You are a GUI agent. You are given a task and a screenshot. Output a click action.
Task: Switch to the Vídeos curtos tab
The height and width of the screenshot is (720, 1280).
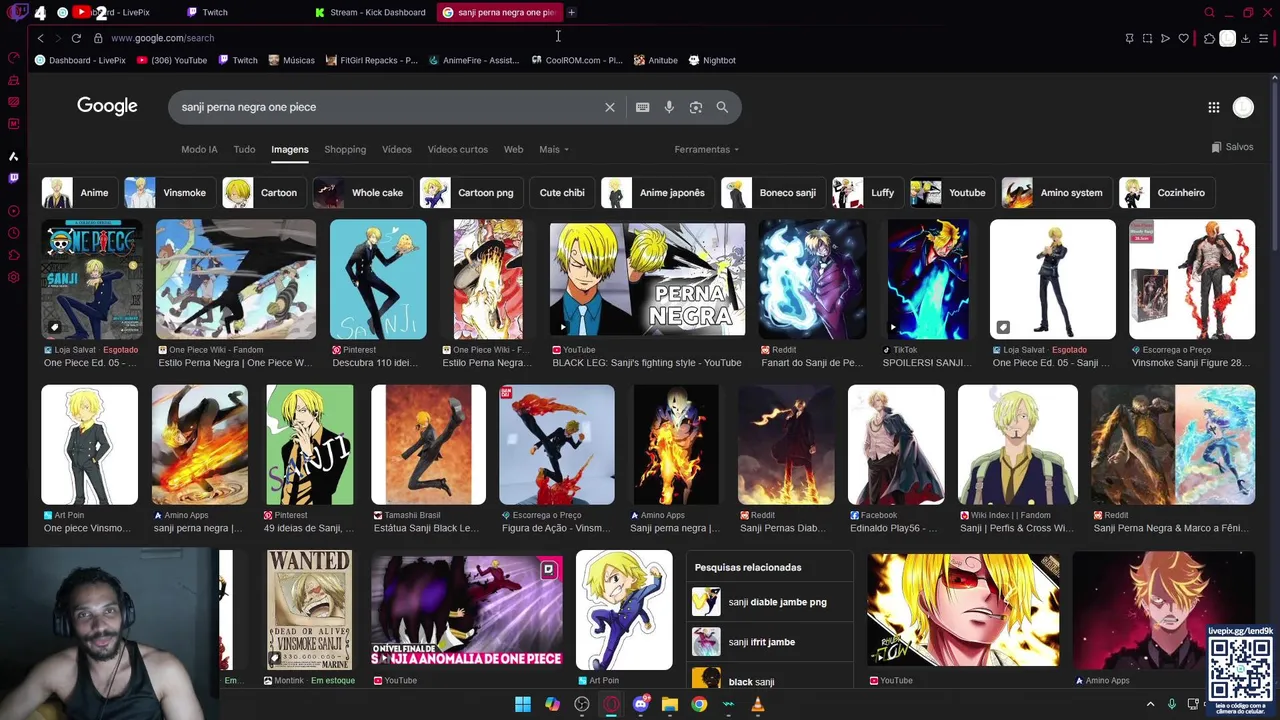[x=458, y=149]
